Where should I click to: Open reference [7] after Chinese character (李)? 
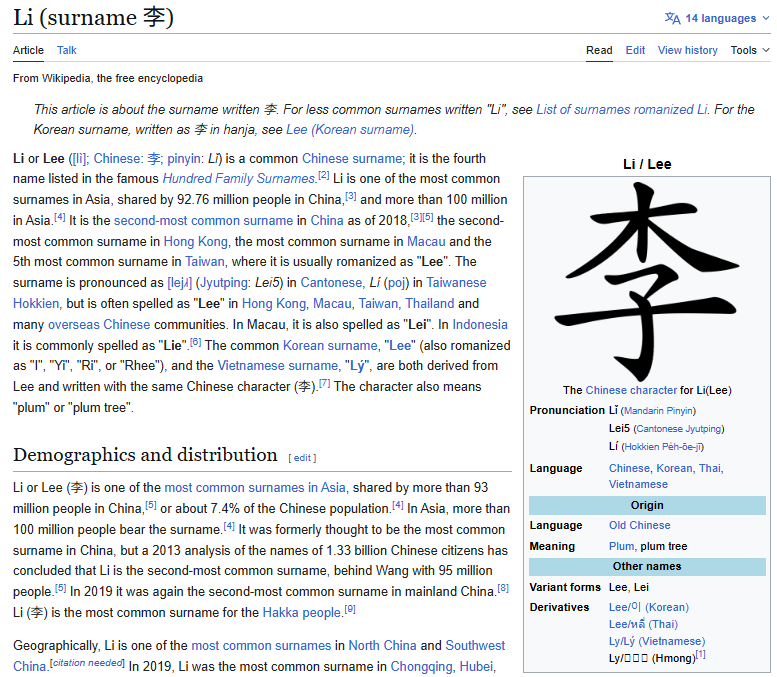324,383
